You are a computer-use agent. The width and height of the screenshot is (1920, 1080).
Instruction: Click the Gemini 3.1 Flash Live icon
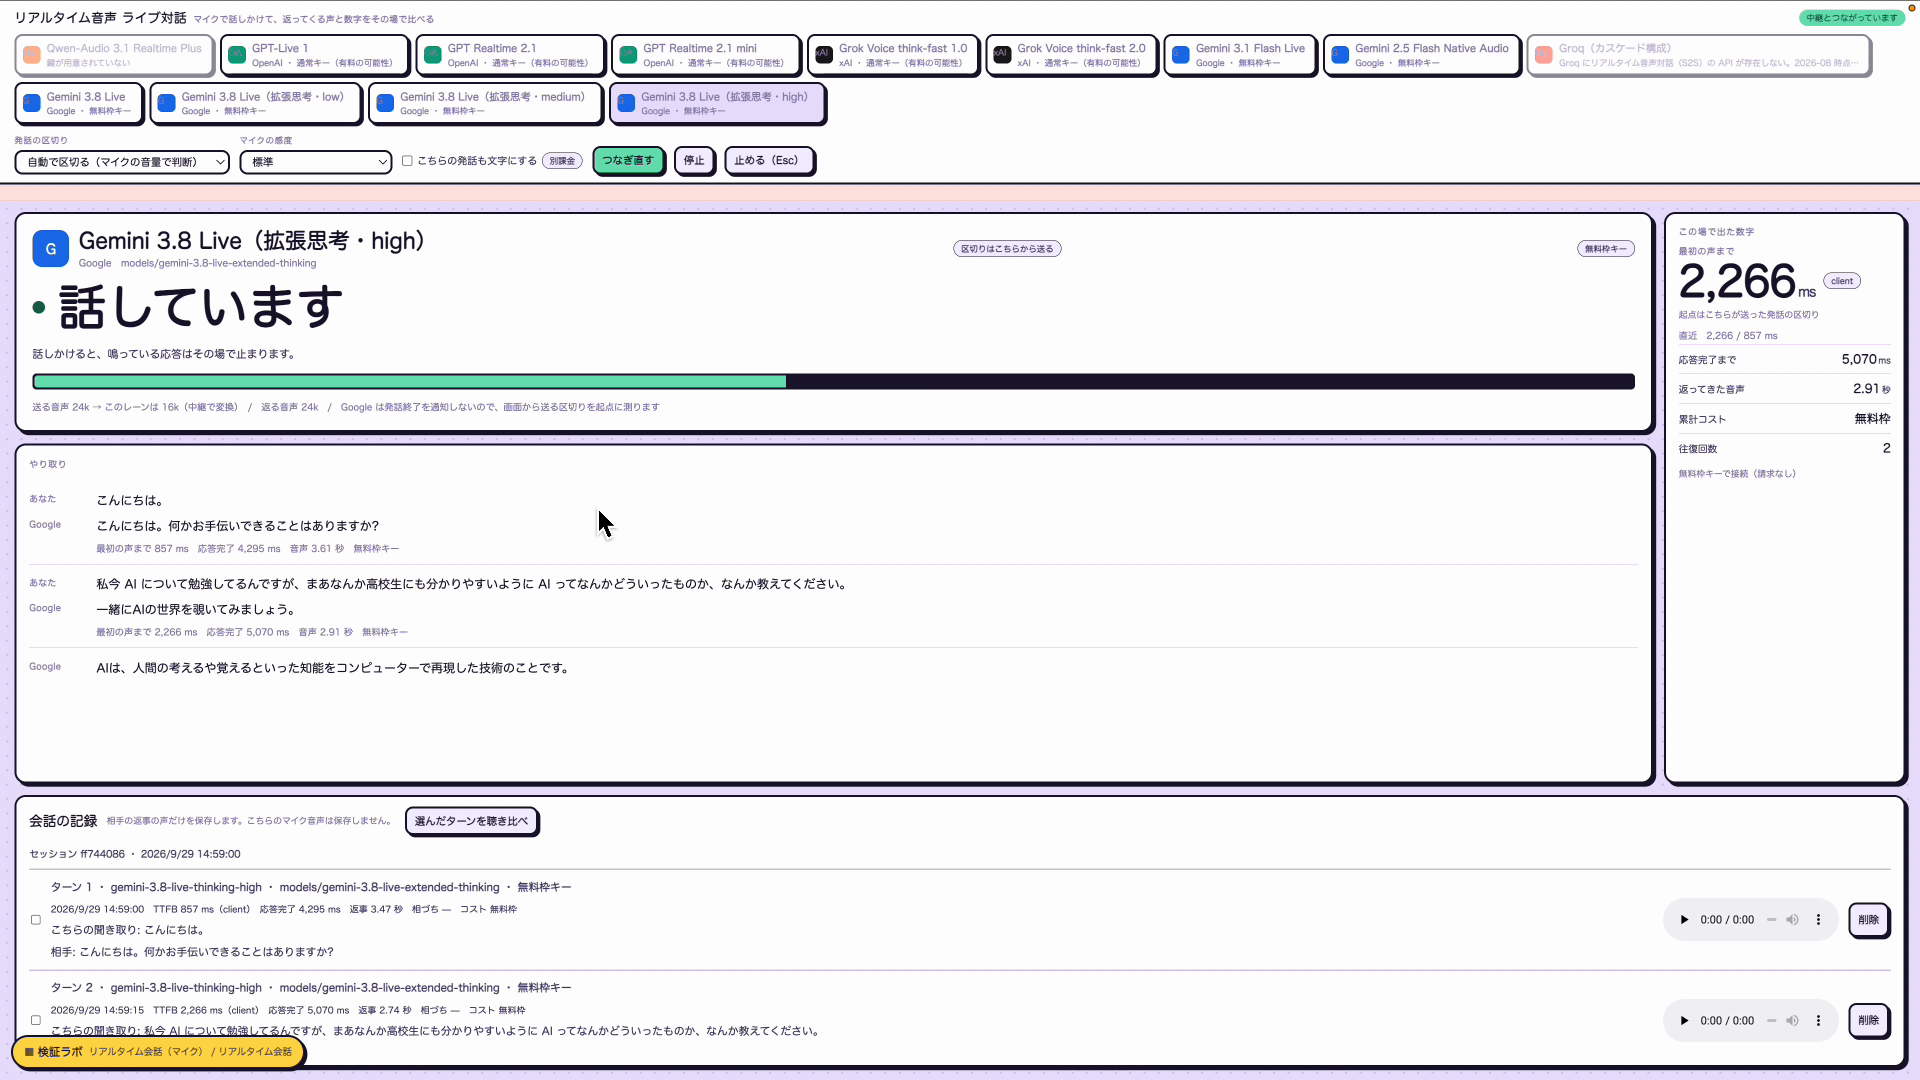[1180, 55]
